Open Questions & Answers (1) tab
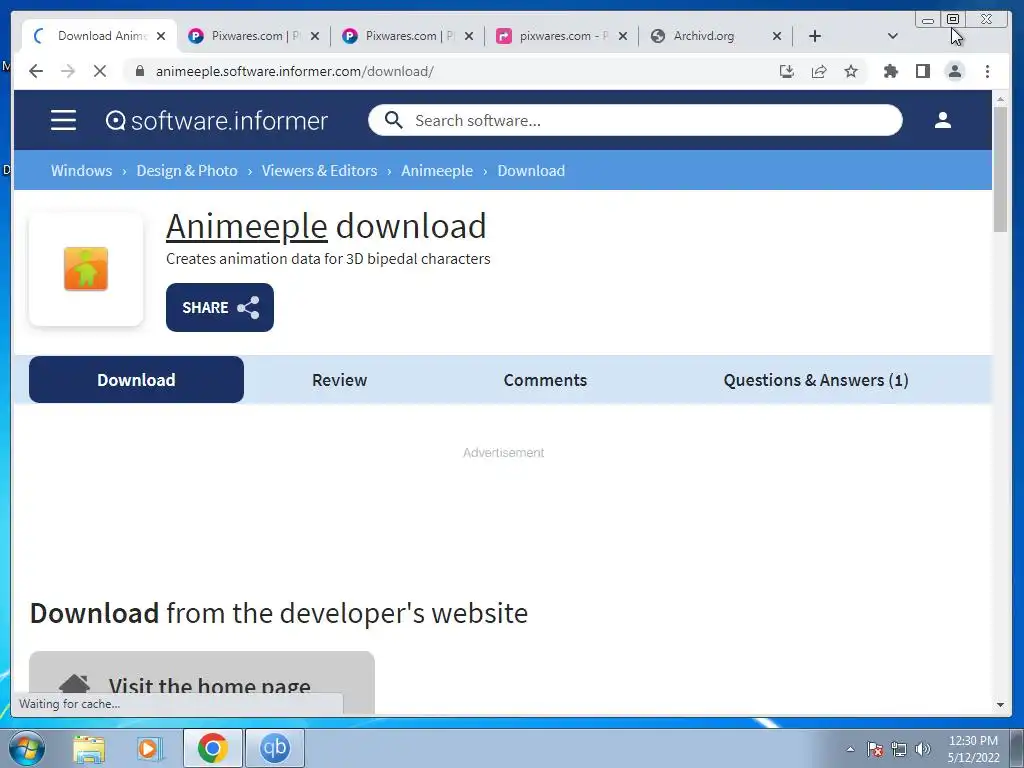 click(x=816, y=380)
